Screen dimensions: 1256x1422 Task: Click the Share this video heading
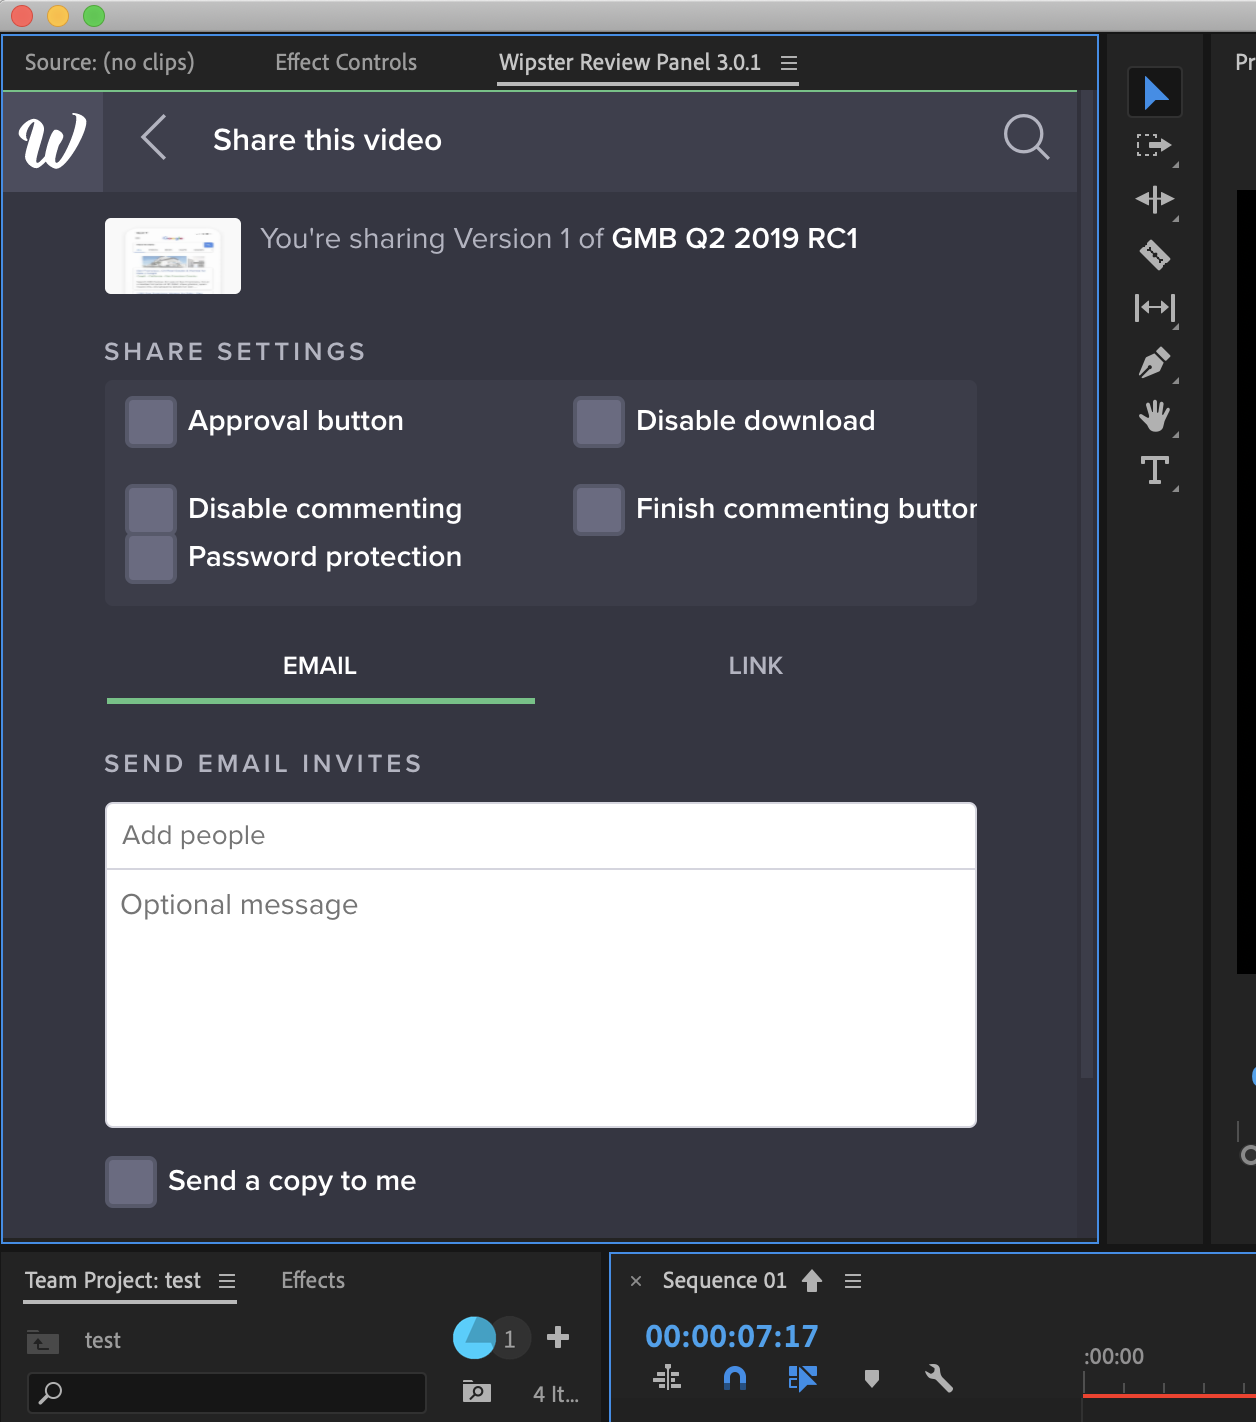point(328,140)
